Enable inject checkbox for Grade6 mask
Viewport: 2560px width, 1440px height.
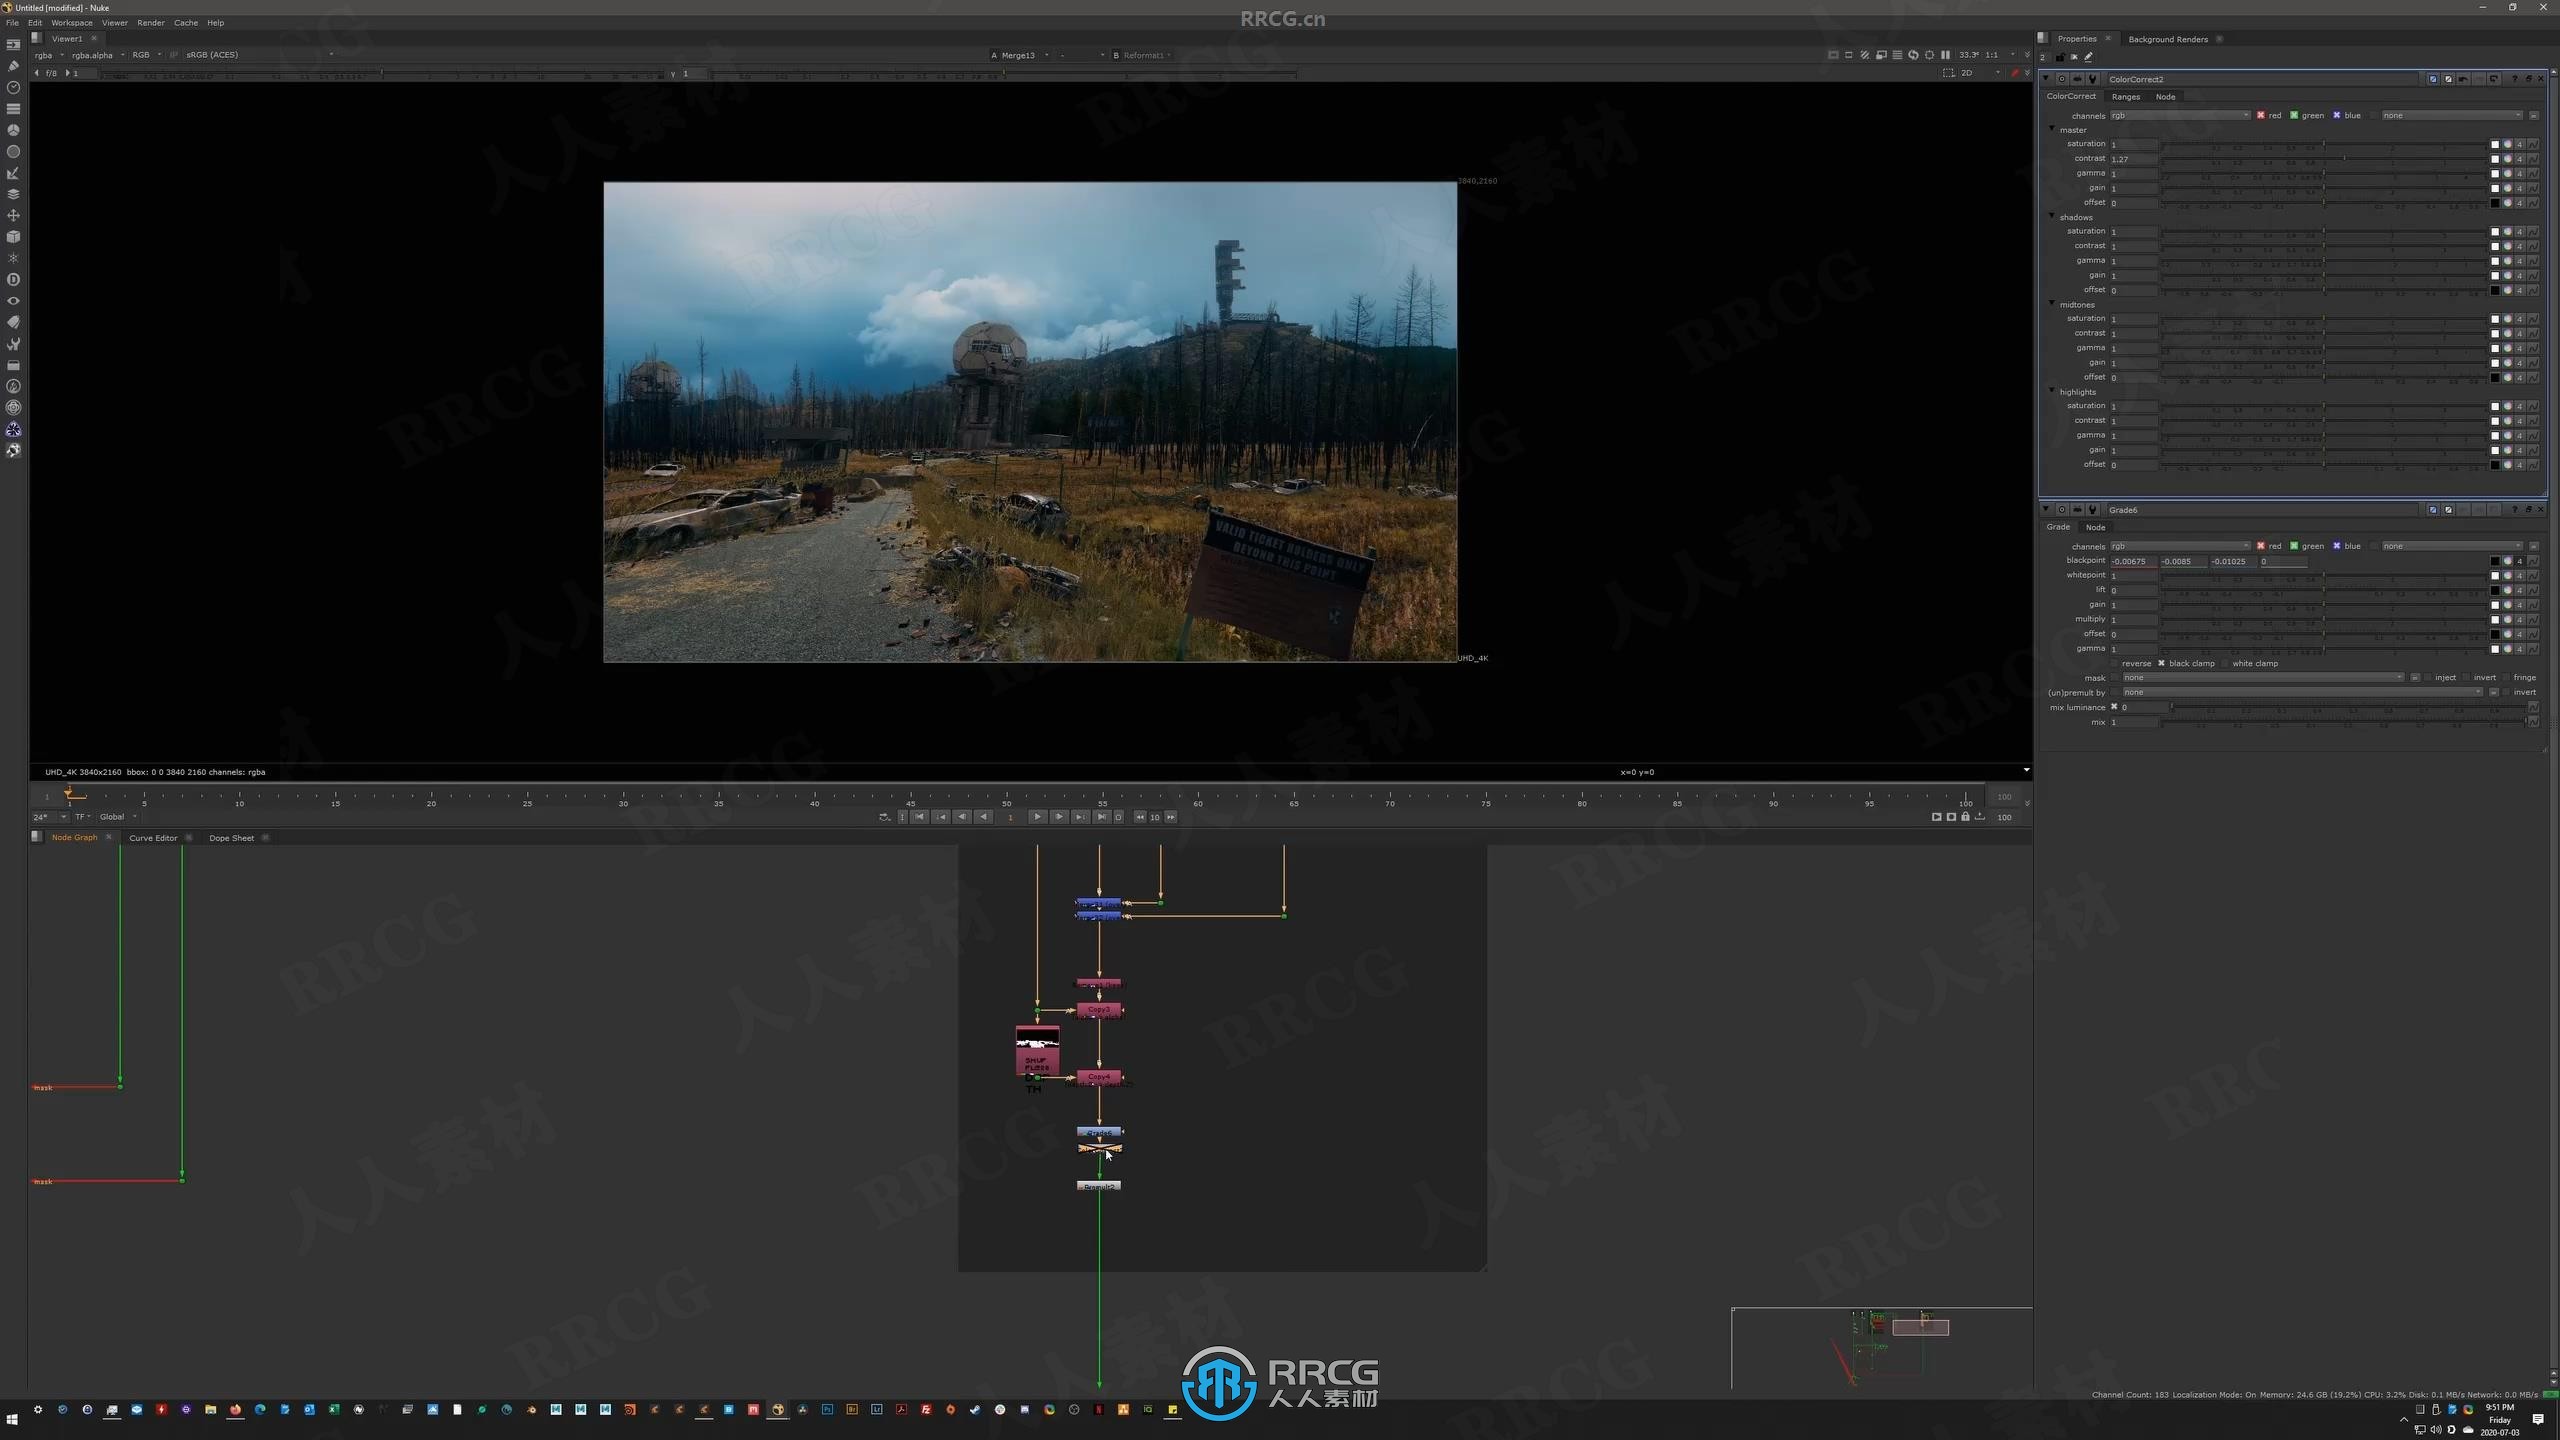2427,677
